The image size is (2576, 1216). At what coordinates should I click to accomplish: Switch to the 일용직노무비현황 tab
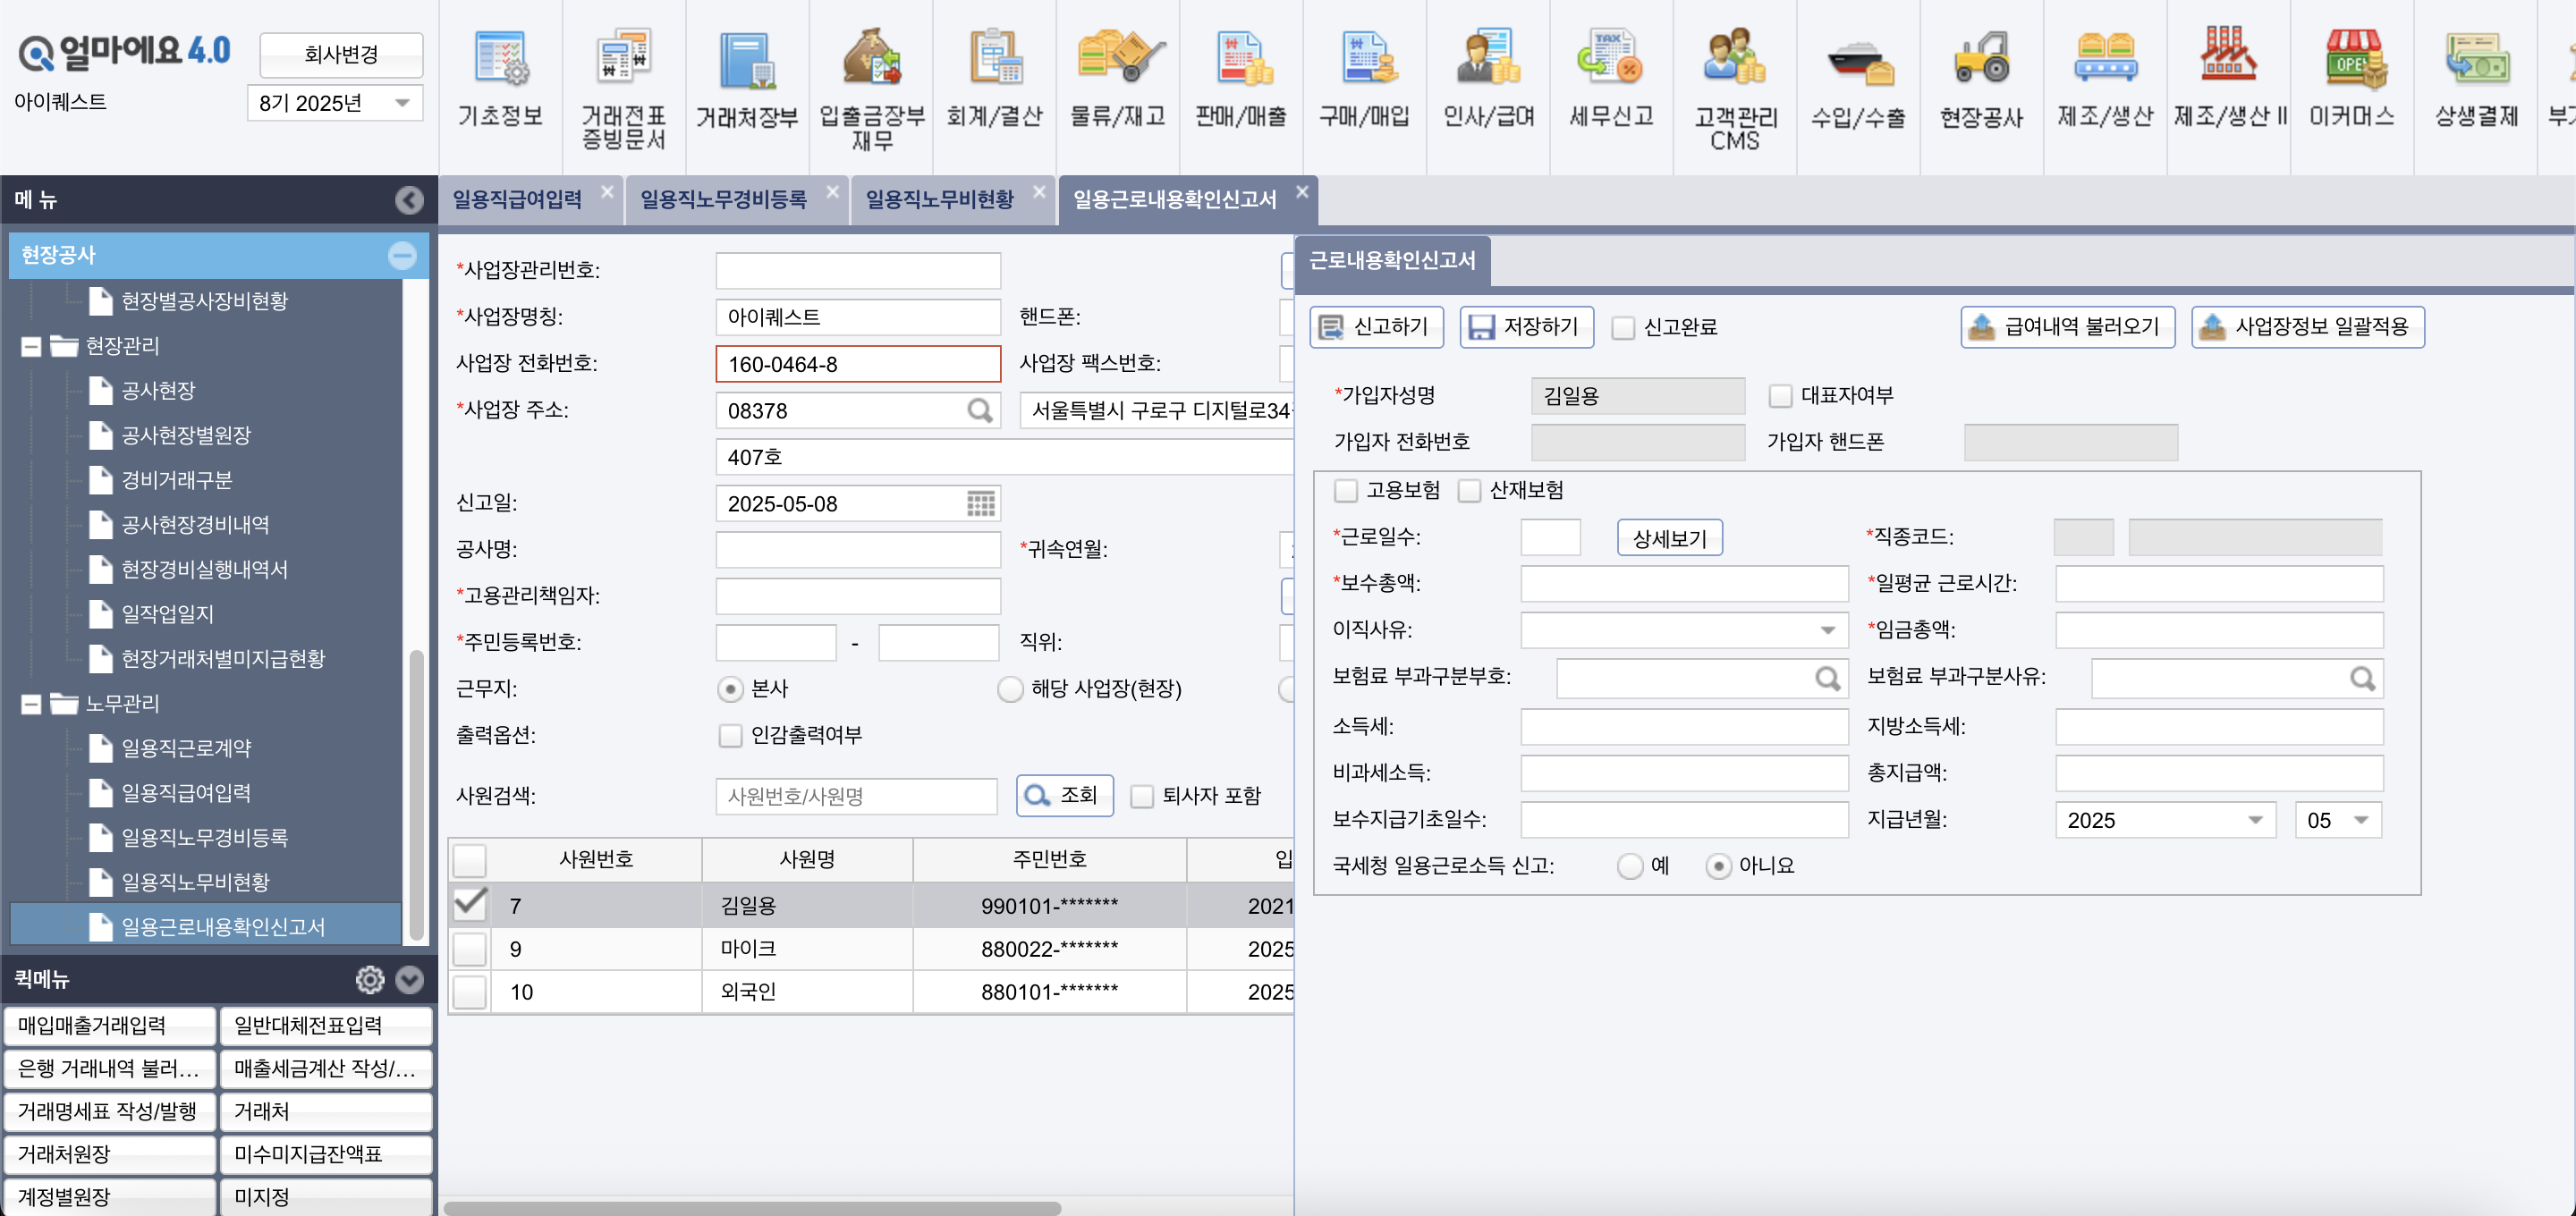pyautogui.click(x=939, y=200)
